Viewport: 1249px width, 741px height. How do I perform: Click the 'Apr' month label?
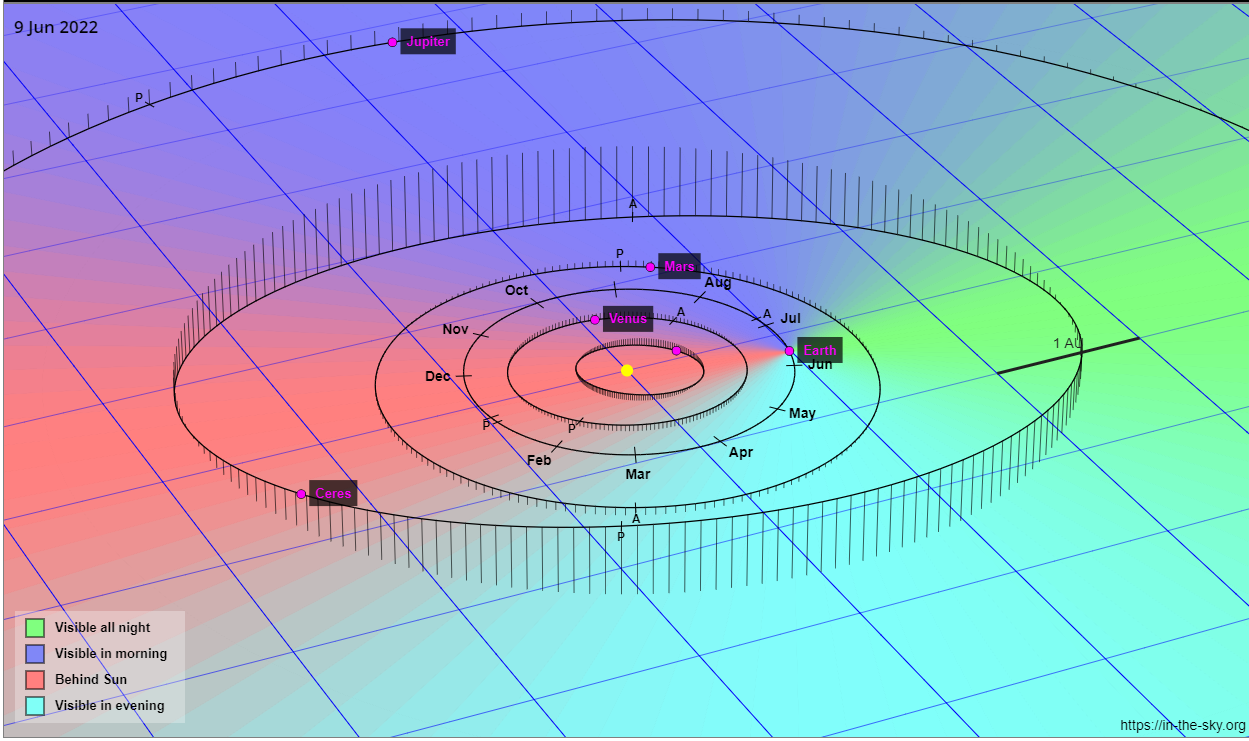coord(741,453)
